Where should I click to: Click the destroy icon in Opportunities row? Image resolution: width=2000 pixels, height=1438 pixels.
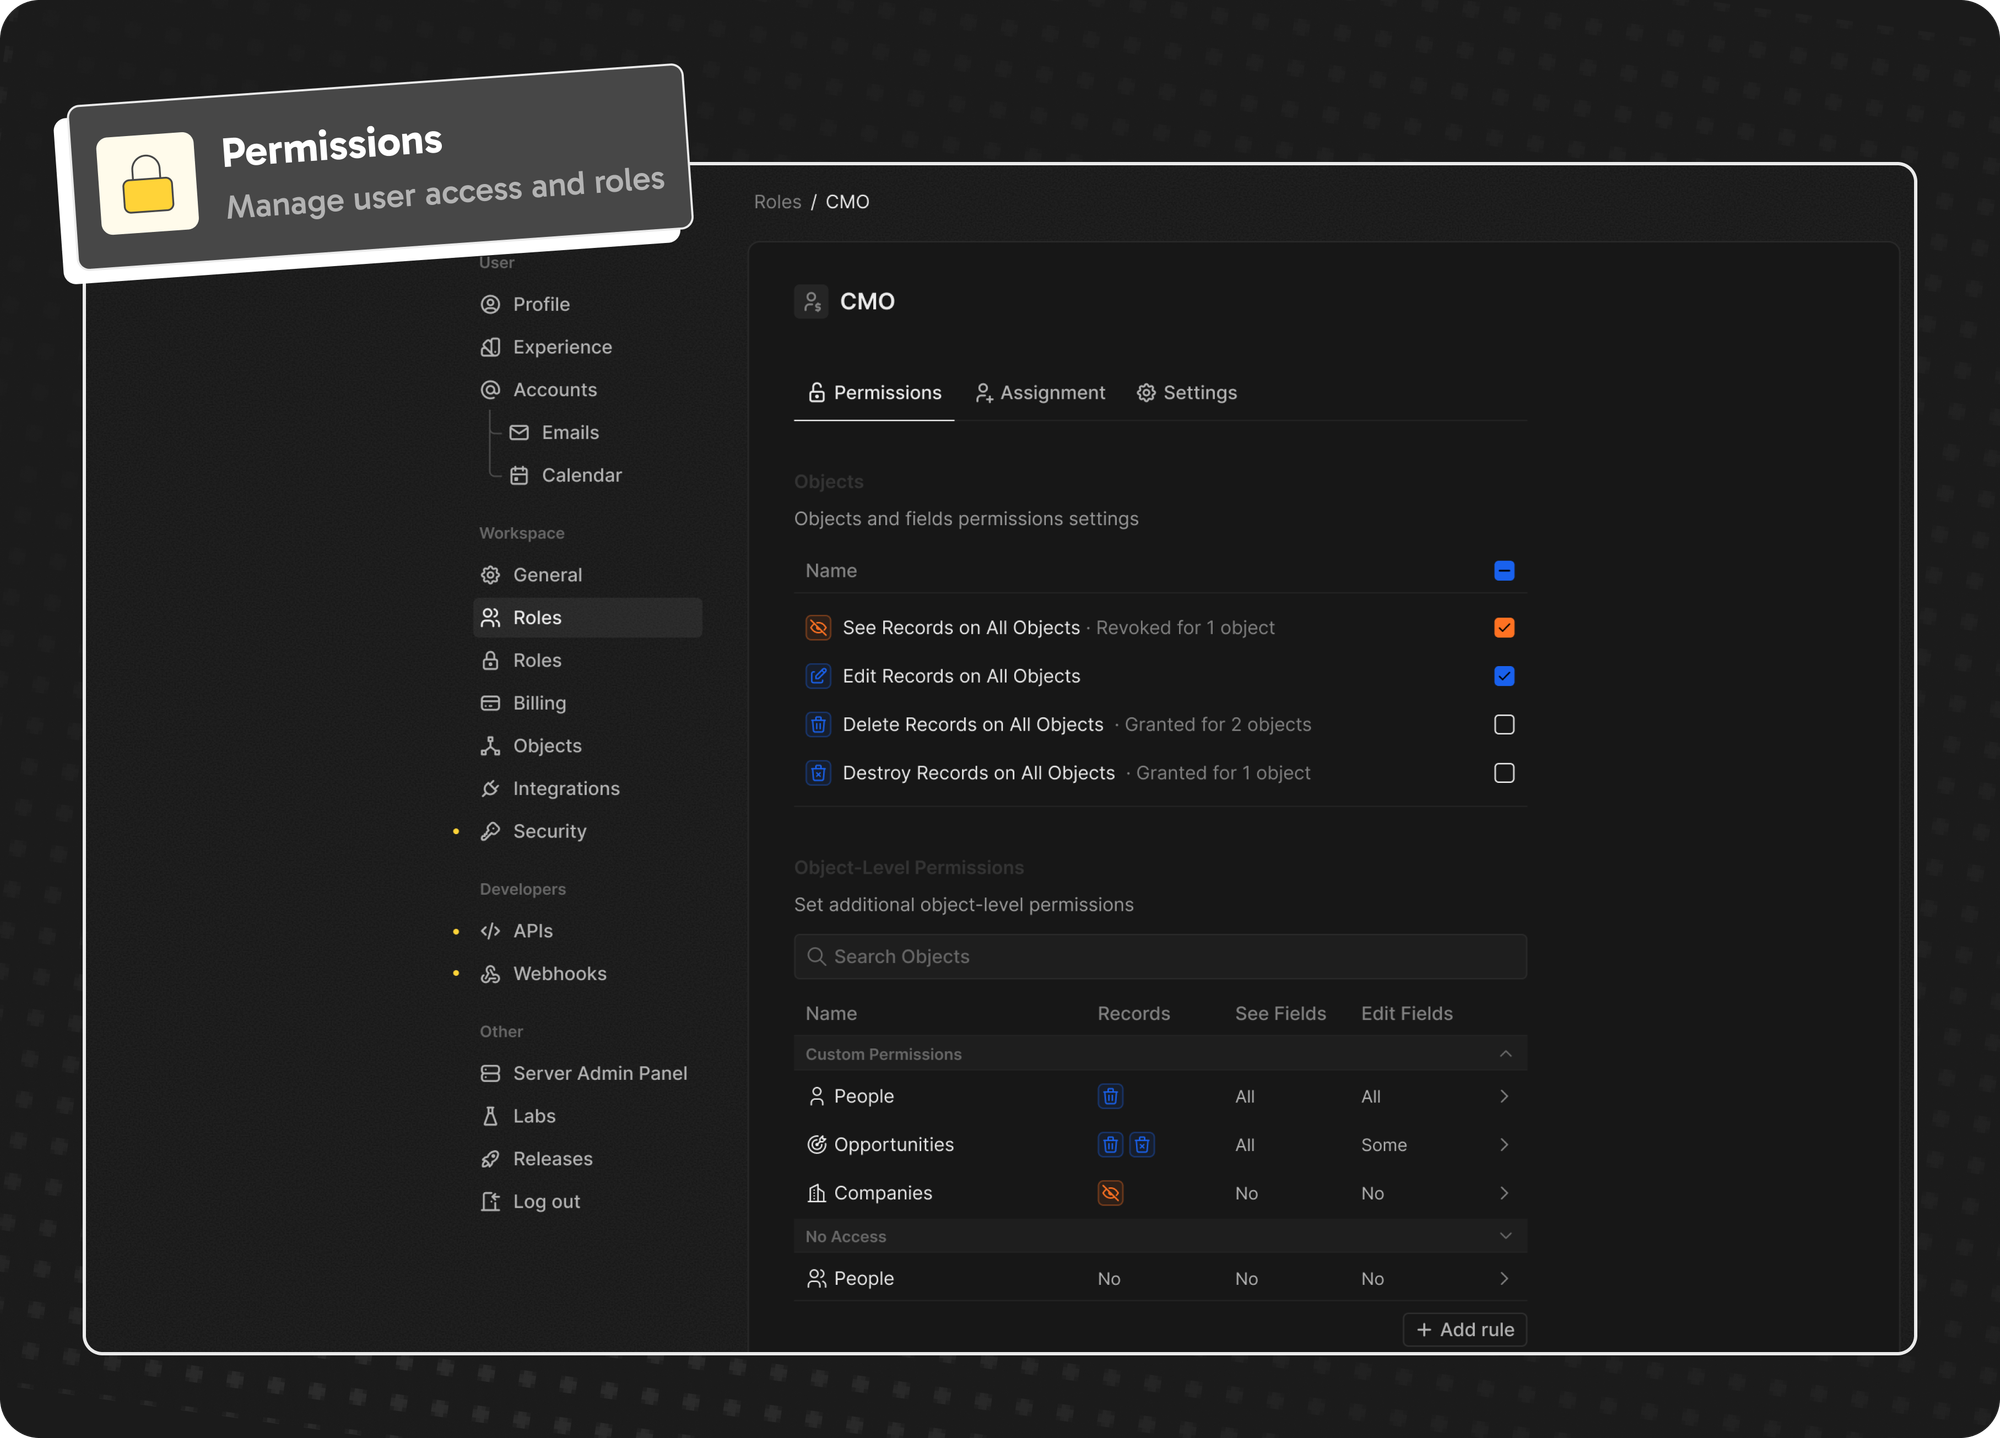[1142, 1145]
